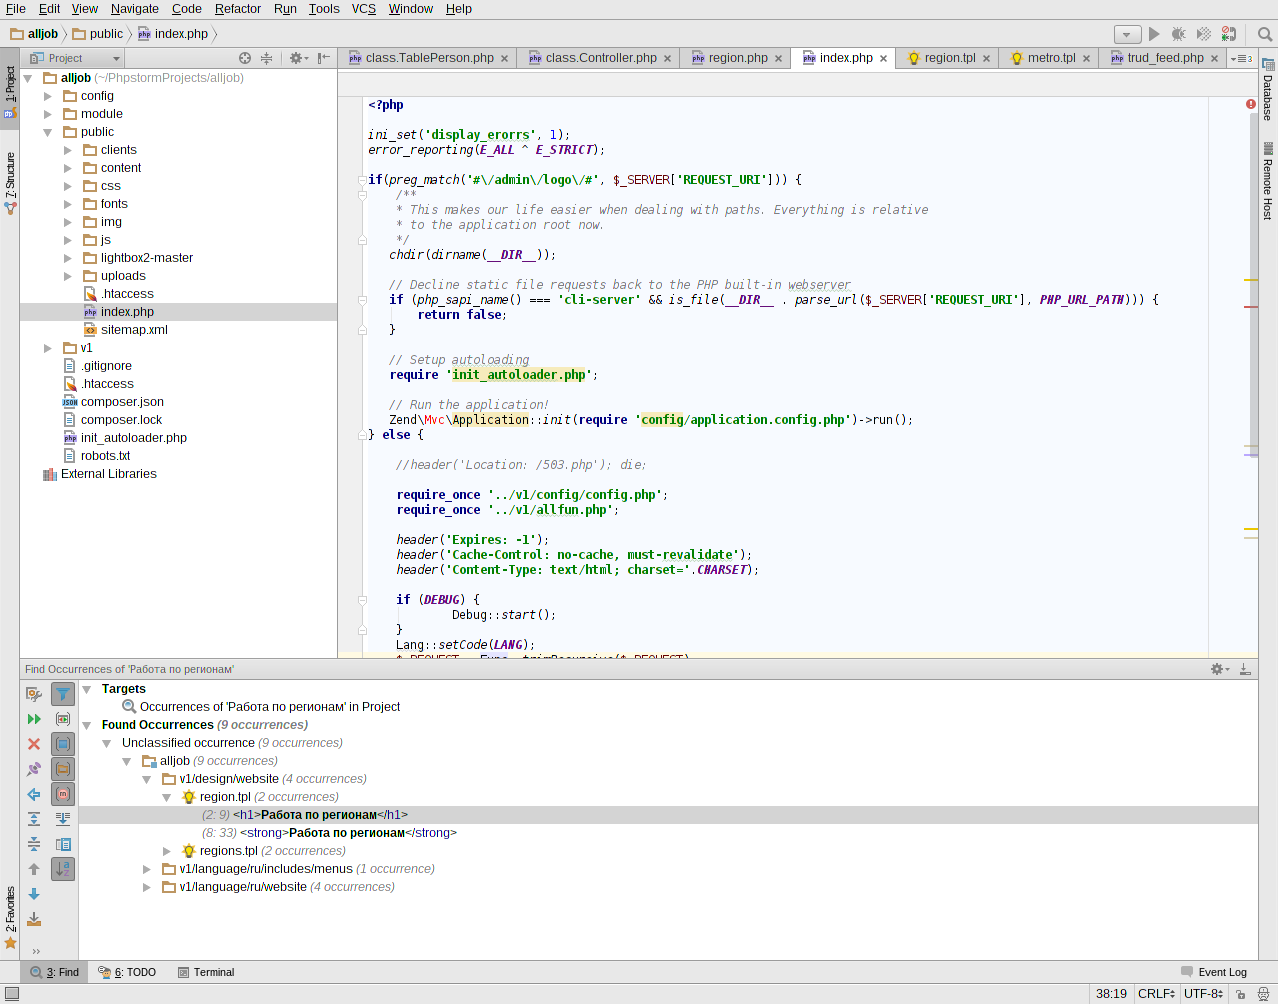
Task: Click UTF-8 encoding in status bar
Action: point(1204,994)
